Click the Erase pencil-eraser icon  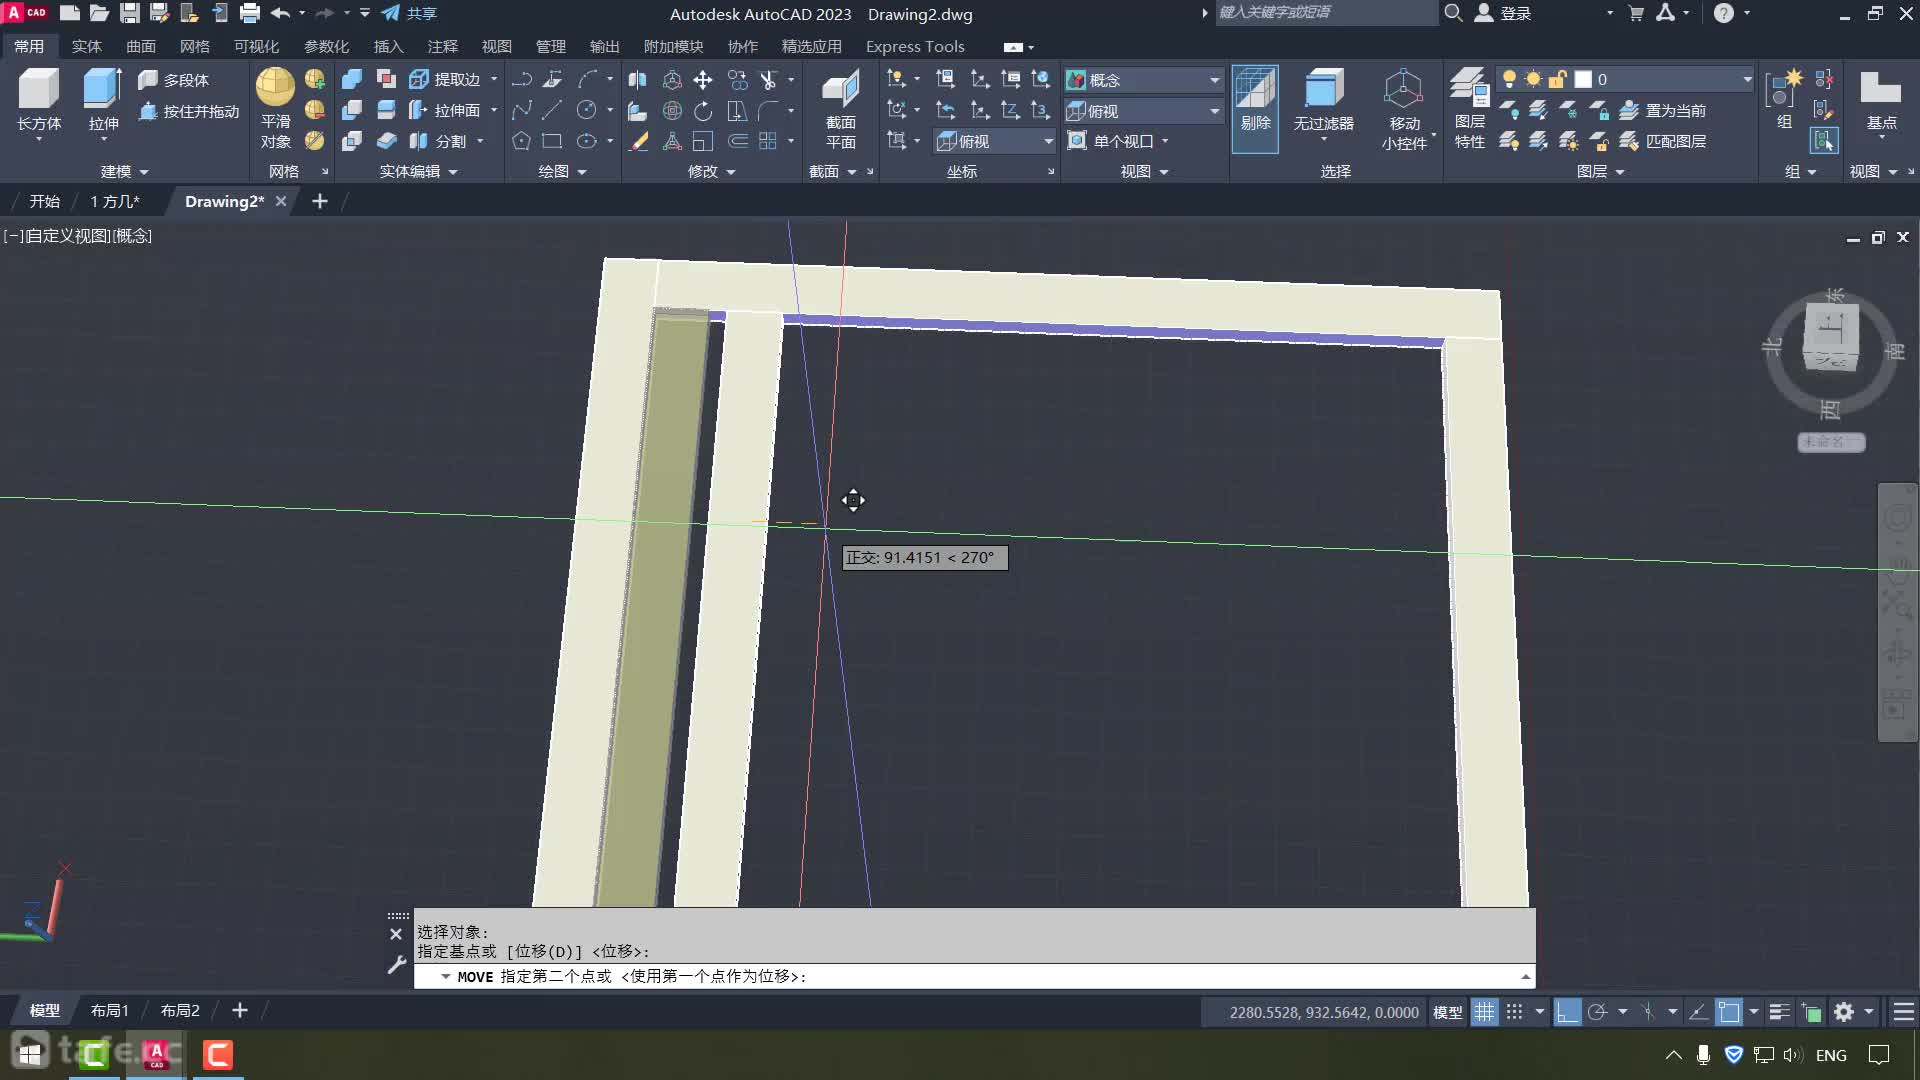coord(637,141)
